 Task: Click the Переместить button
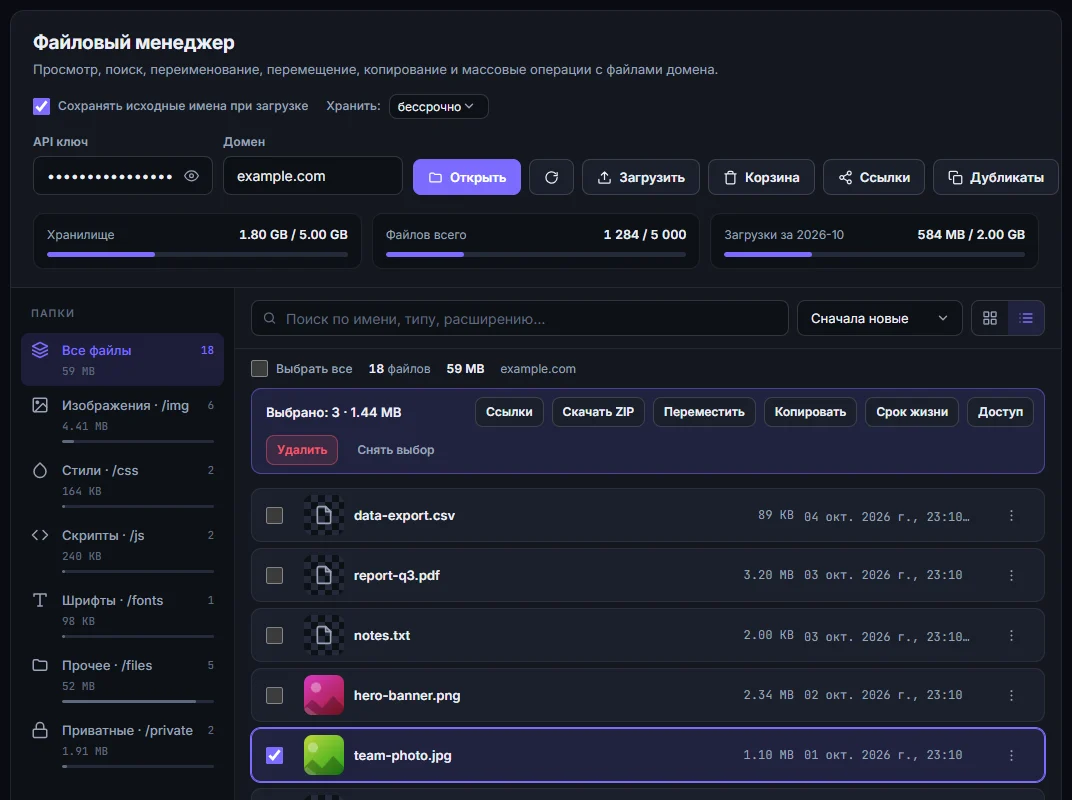point(704,412)
